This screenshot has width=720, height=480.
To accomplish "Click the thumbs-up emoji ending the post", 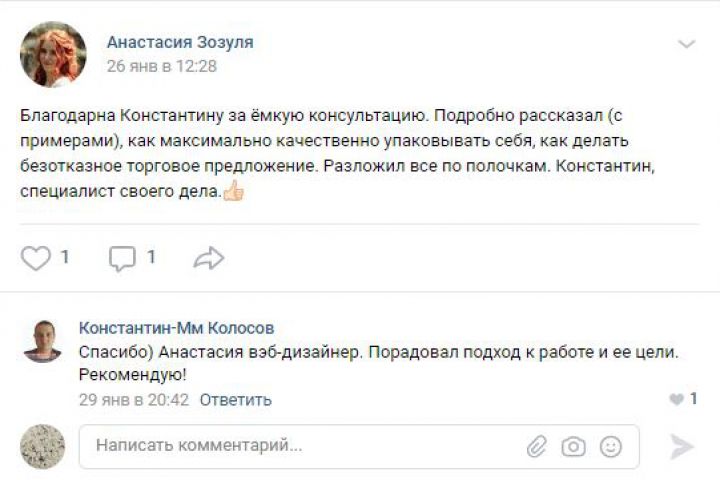I will pyautogui.click(x=234, y=191).
